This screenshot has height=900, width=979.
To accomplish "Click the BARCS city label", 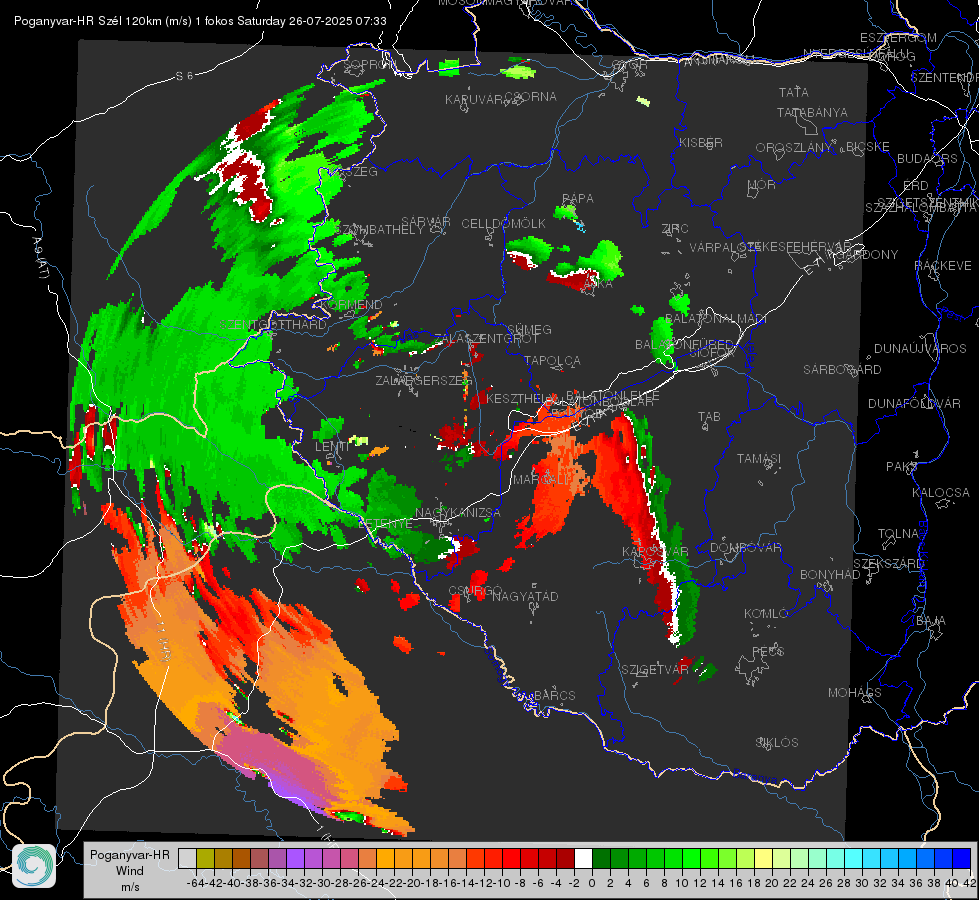I will (555, 695).
